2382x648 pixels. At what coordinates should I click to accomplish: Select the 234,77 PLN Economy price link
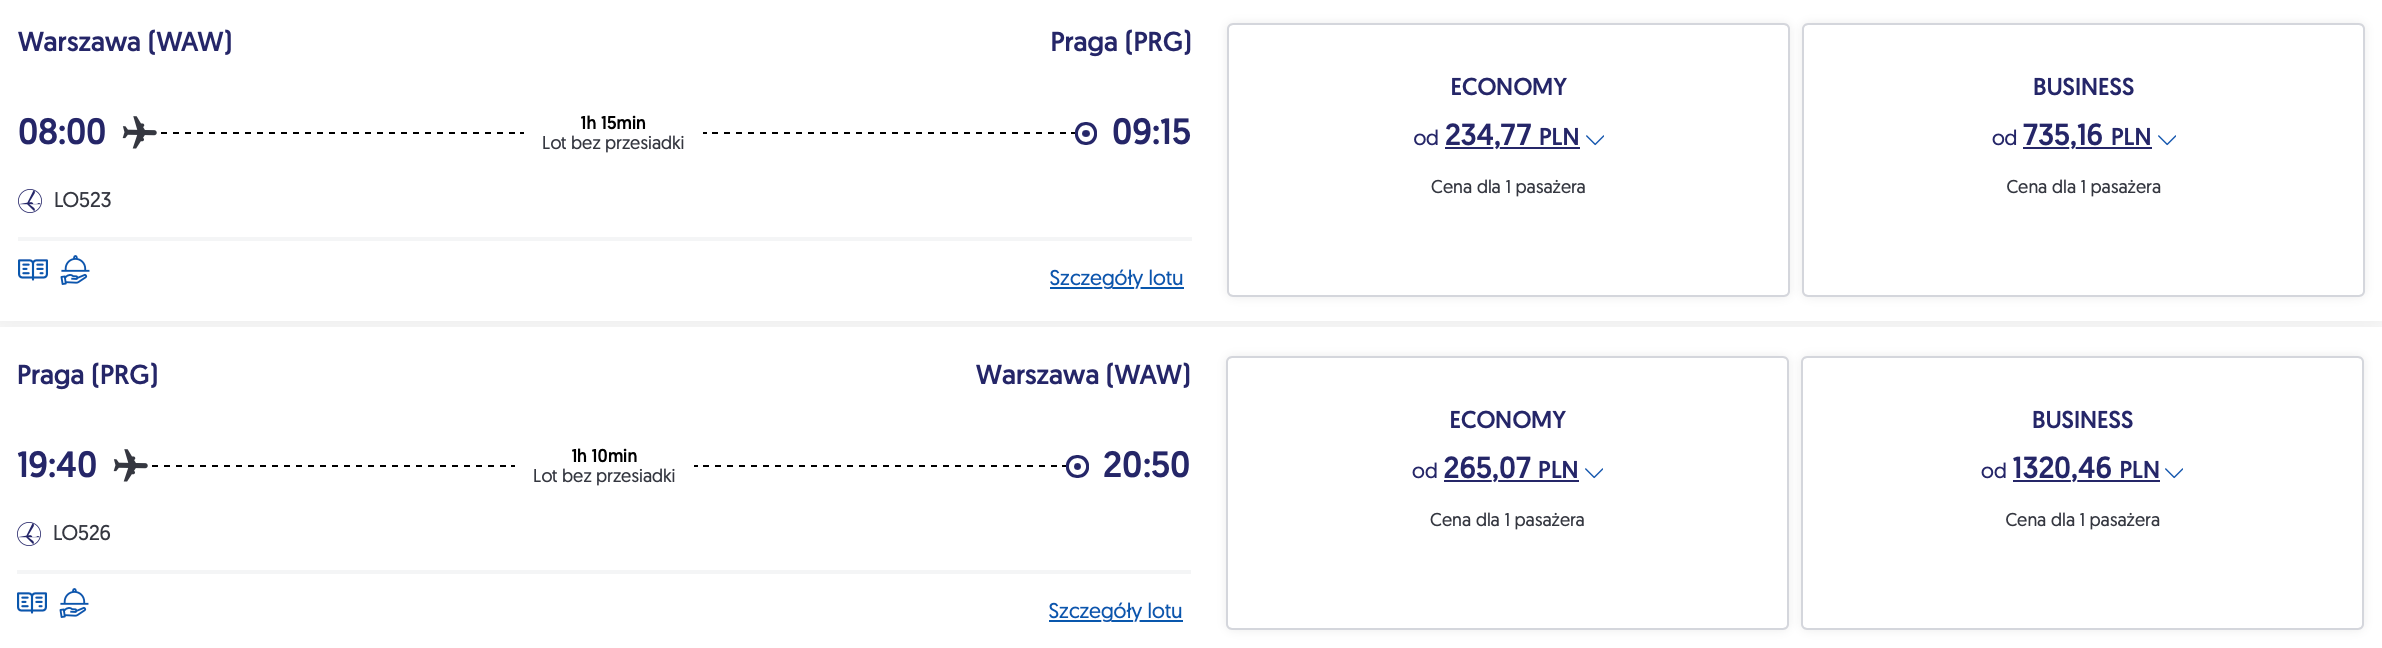pos(1511,136)
